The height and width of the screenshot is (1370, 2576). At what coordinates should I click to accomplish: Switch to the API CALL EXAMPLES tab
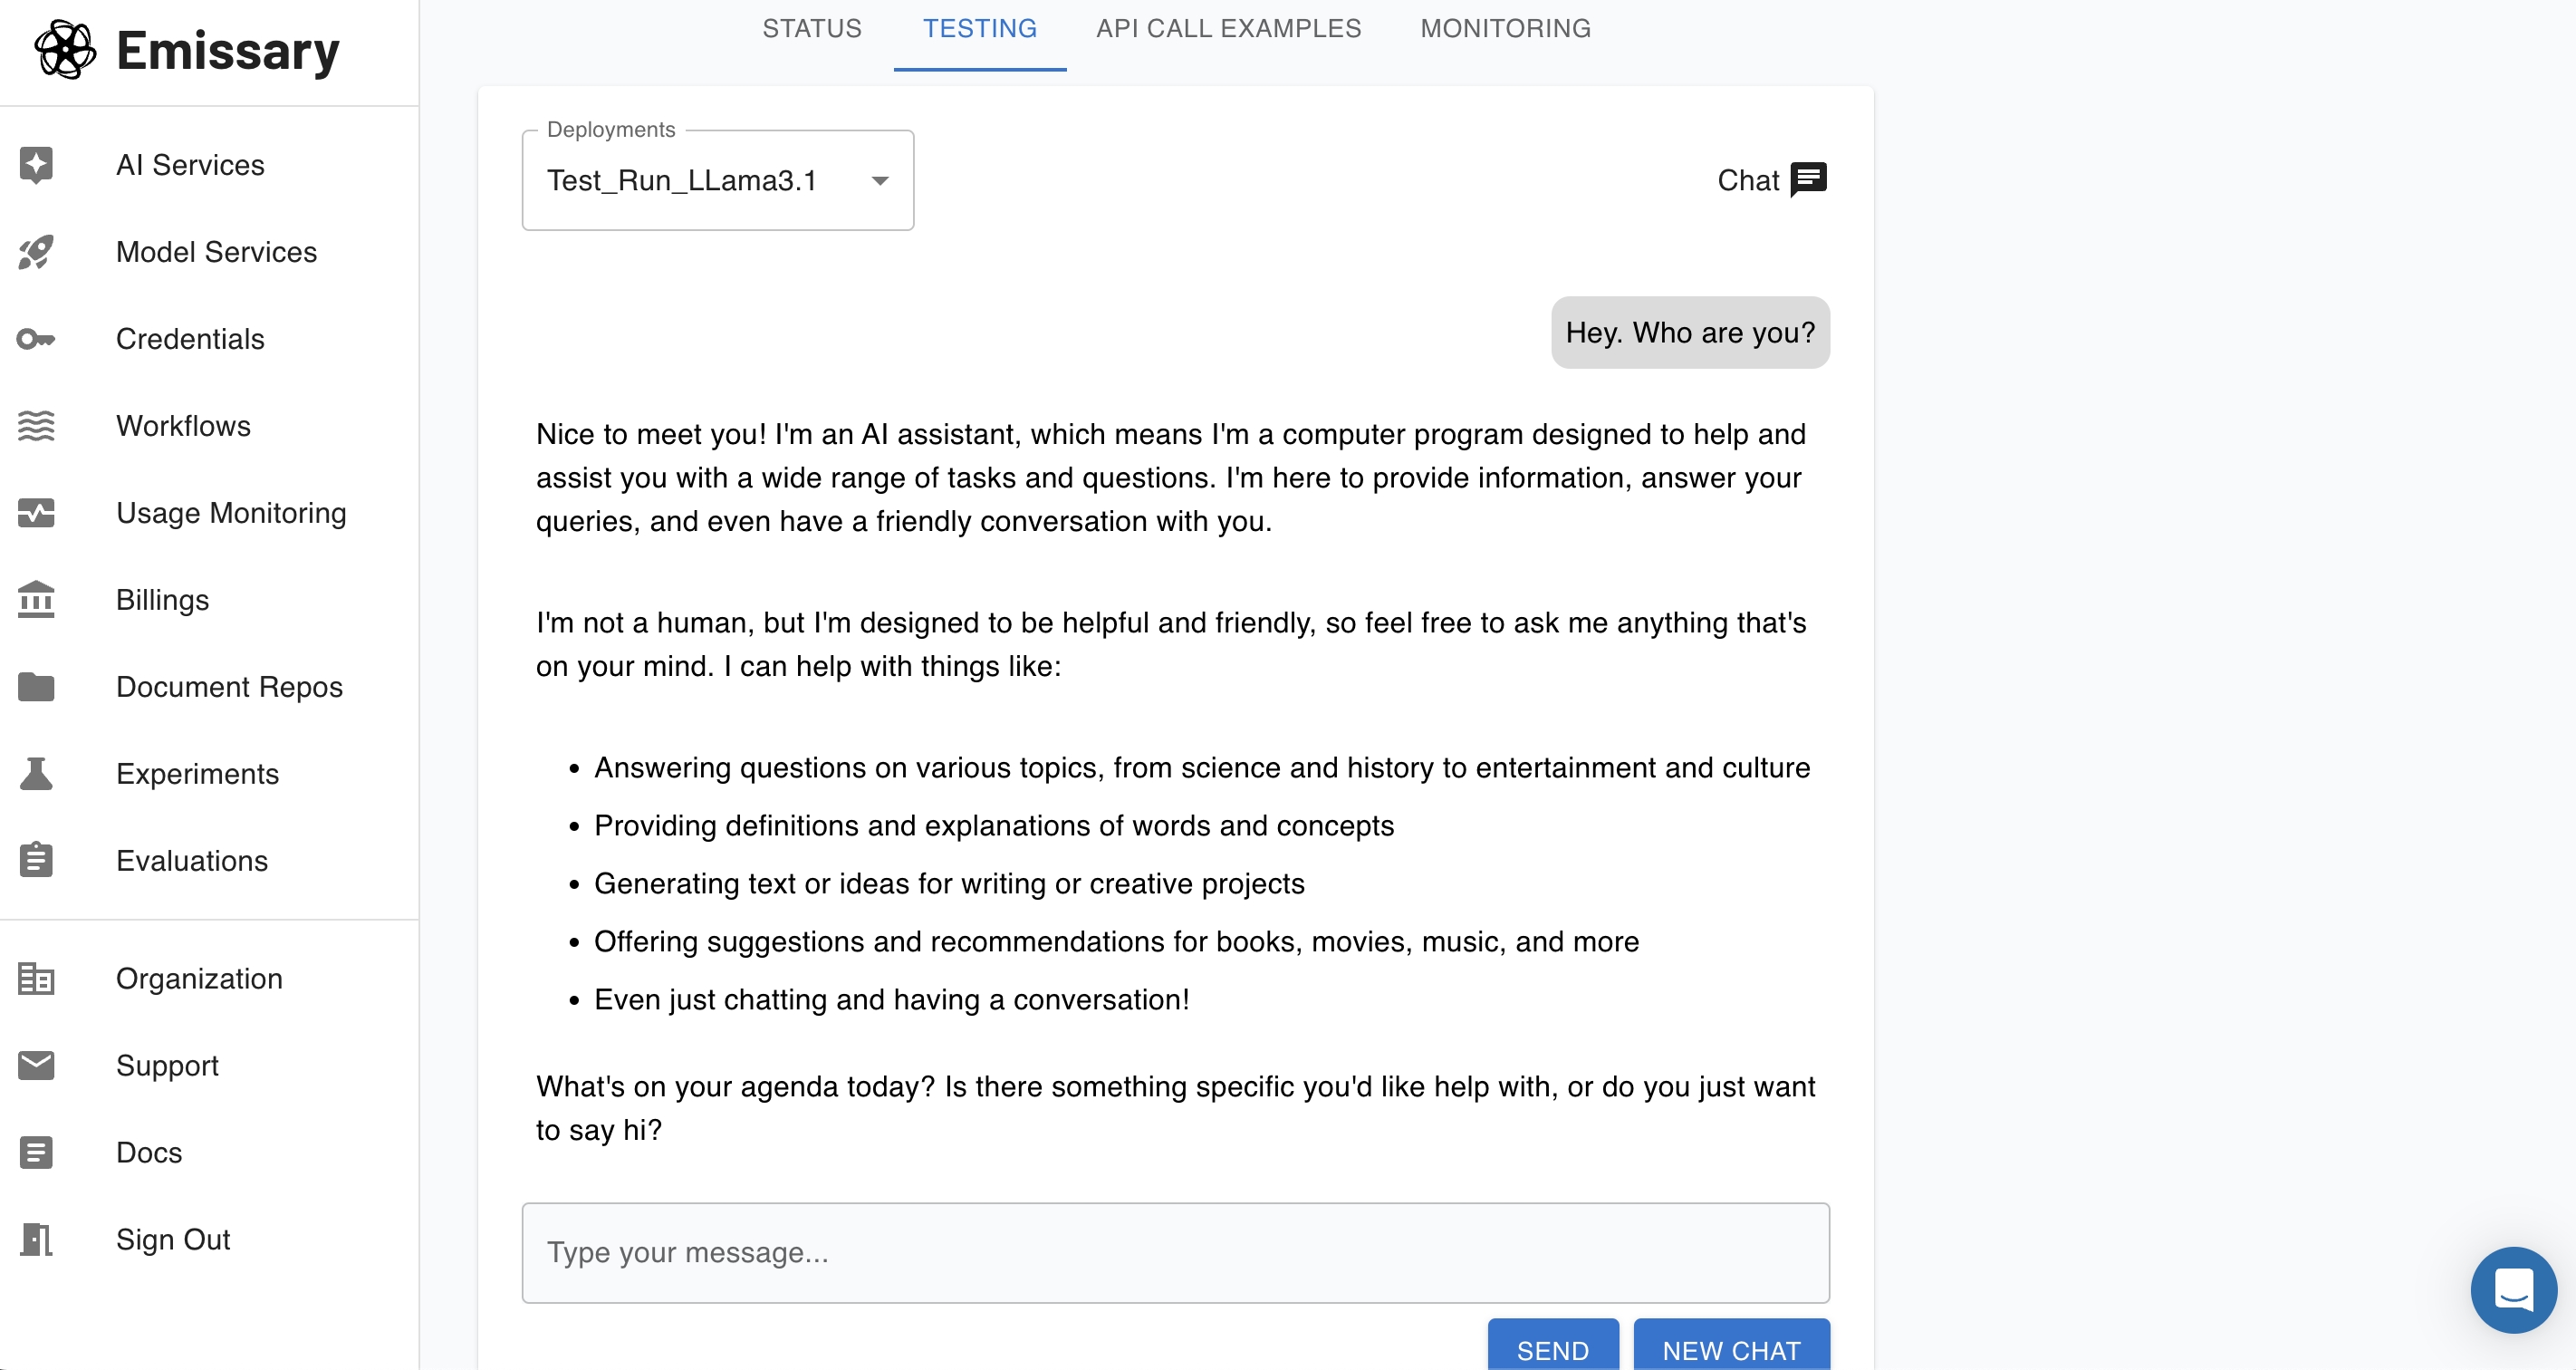coord(1229,29)
